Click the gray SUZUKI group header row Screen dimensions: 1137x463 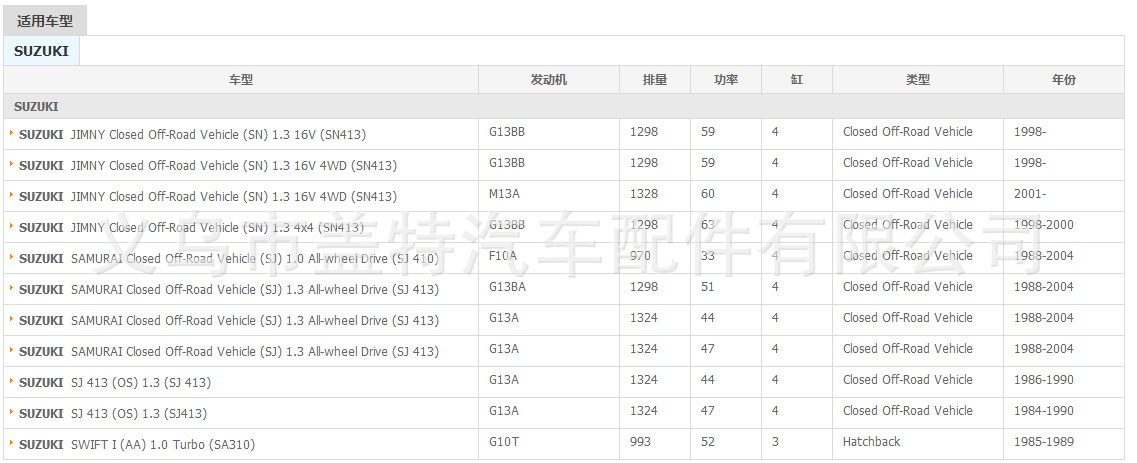tap(564, 107)
